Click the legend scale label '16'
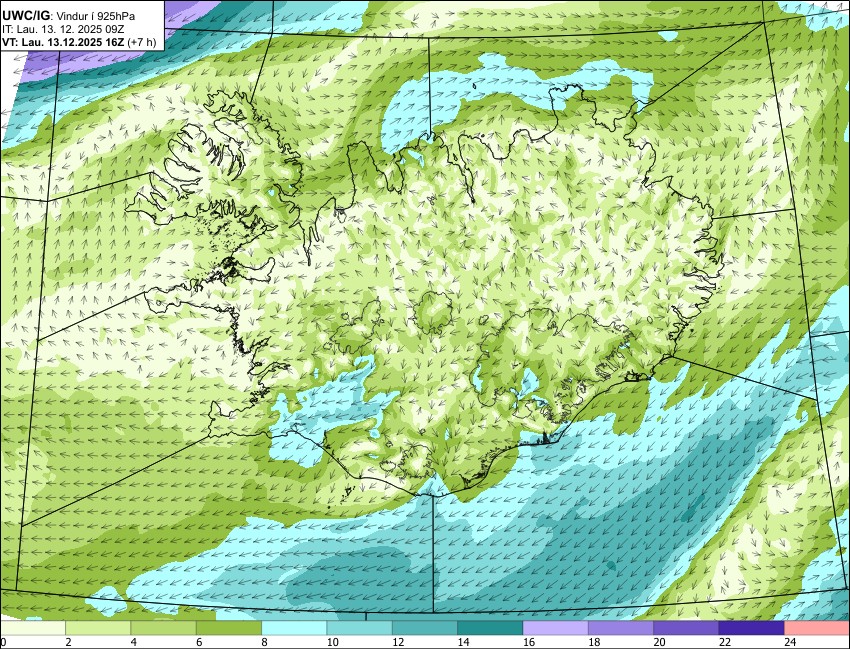The height and width of the screenshot is (649, 850). [x=529, y=642]
